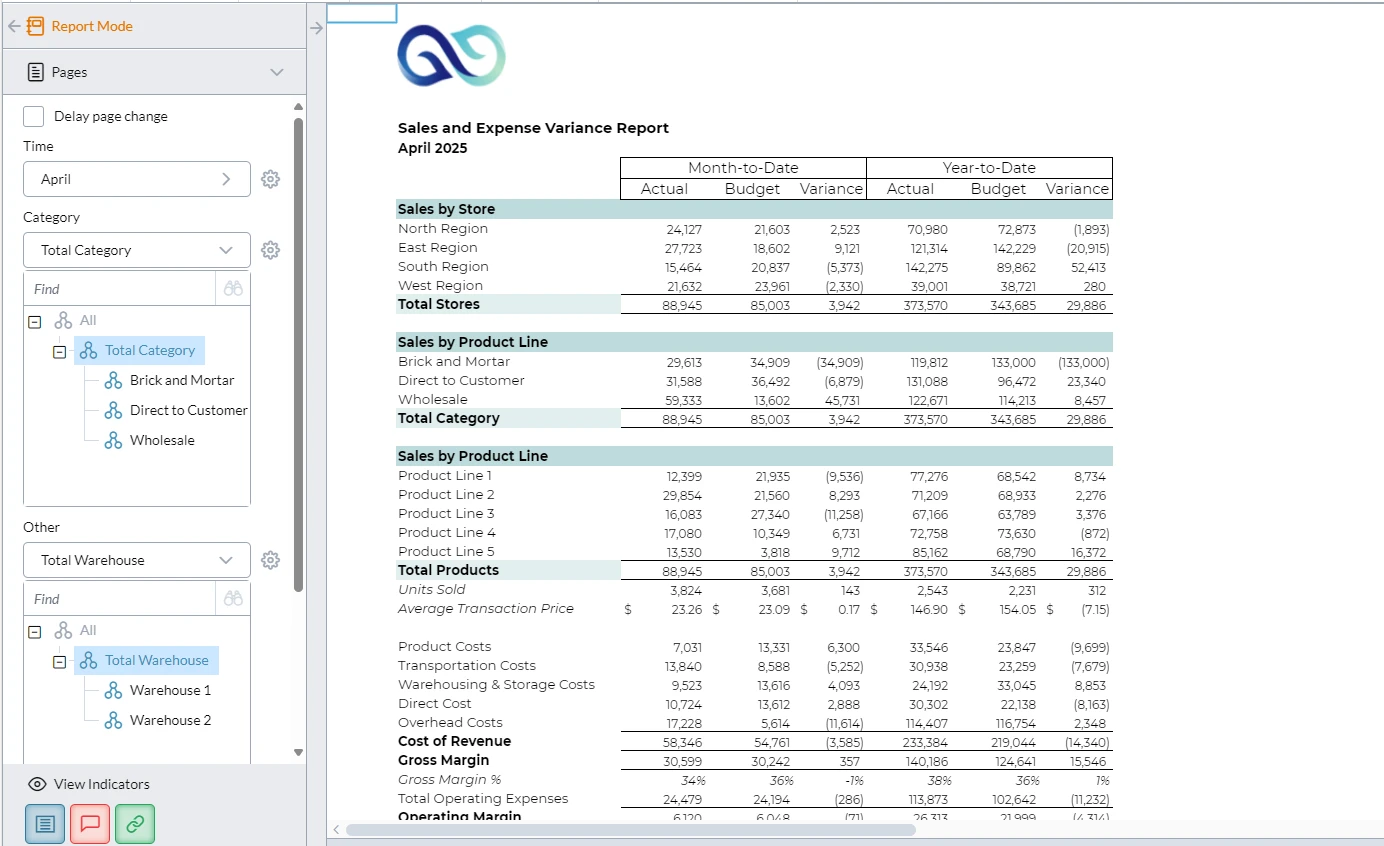Click binoculars search icon in Category tree

tap(234, 289)
